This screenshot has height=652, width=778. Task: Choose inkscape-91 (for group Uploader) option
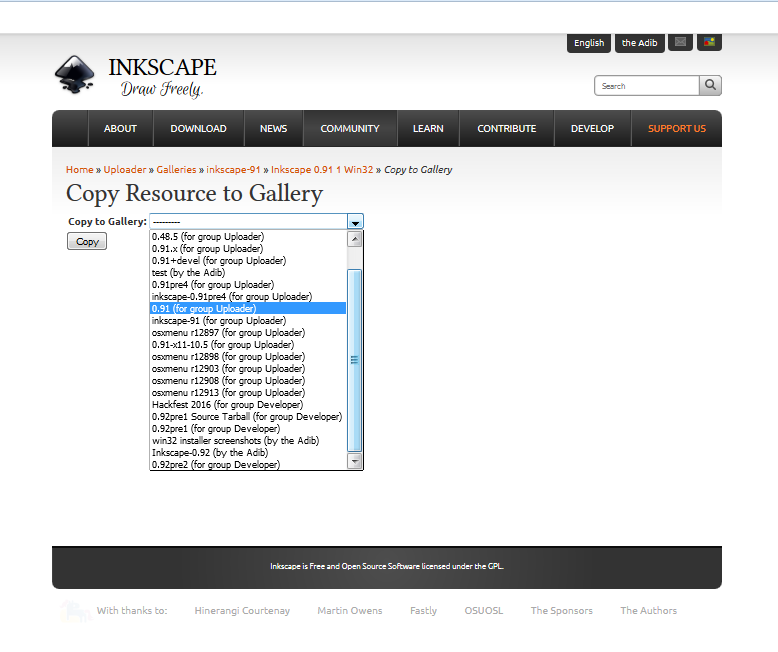[x=248, y=321]
